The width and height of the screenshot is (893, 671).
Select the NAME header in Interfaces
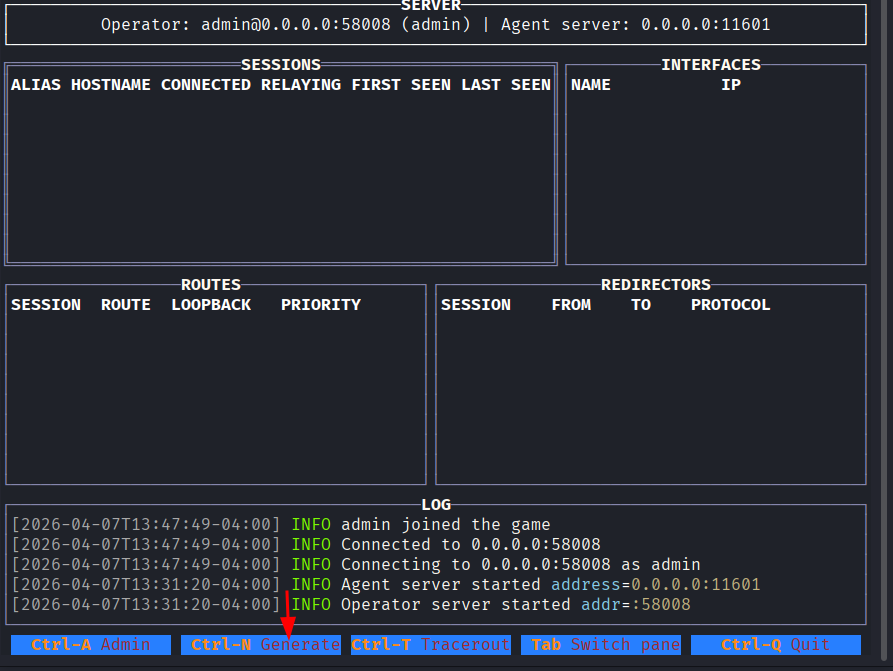pos(591,85)
